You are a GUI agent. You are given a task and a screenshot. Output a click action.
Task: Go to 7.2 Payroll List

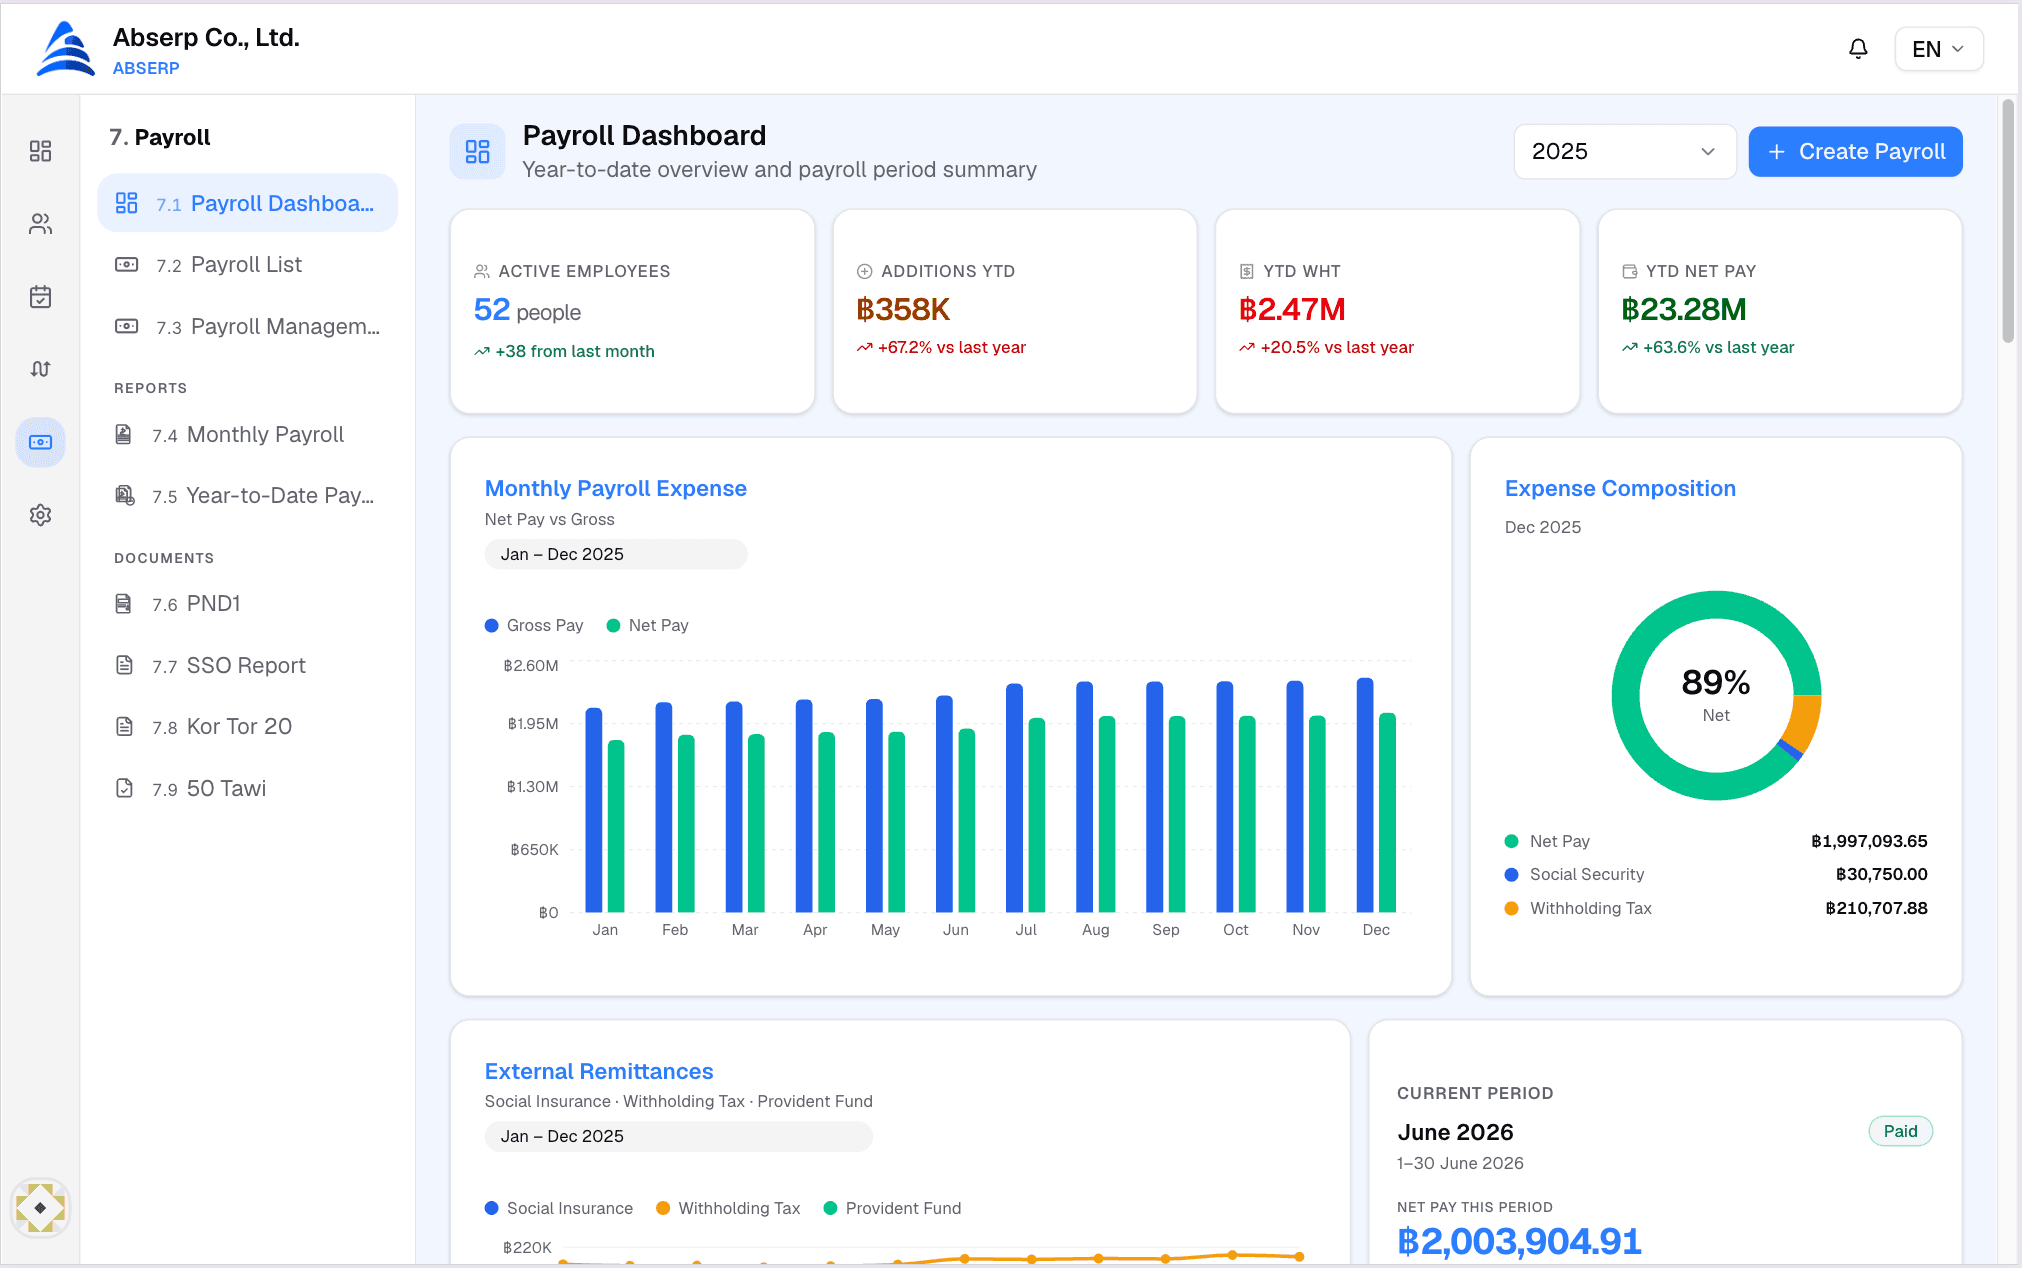[x=247, y=265]
